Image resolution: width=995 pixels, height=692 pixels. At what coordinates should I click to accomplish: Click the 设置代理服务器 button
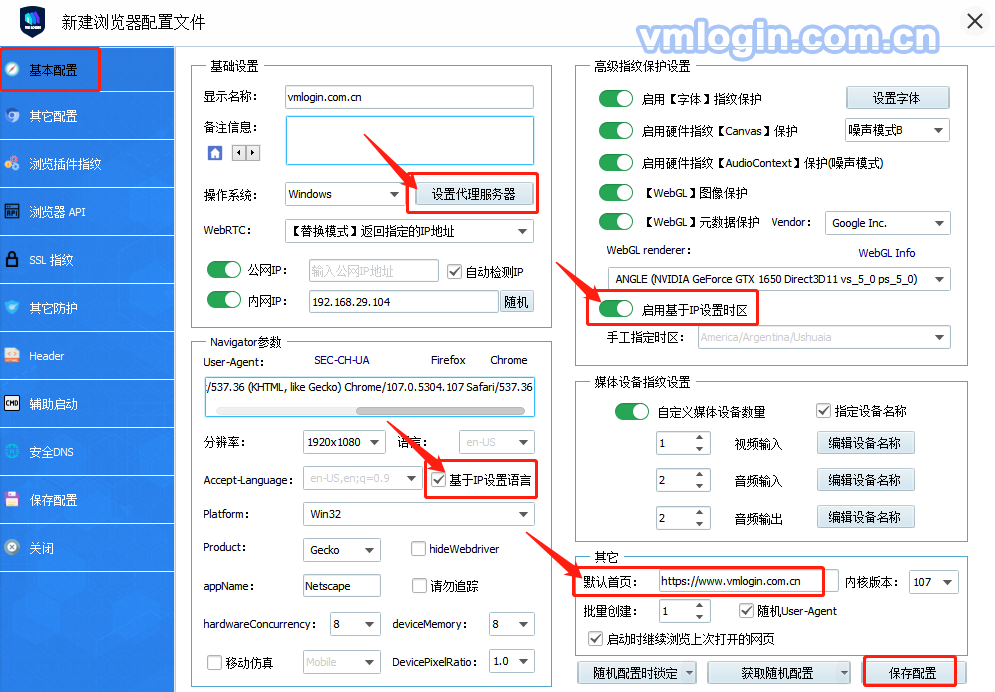(x=473, y=194)
